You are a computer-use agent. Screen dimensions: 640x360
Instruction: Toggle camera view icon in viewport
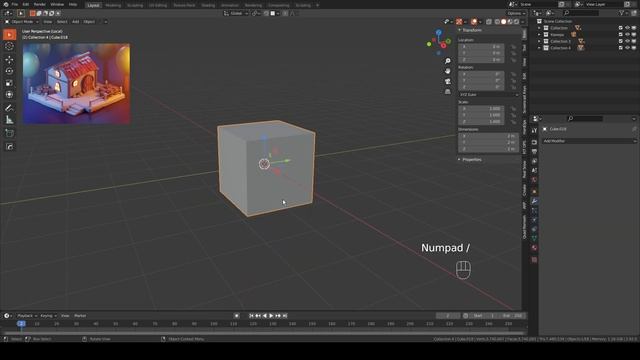click(448, 81)
